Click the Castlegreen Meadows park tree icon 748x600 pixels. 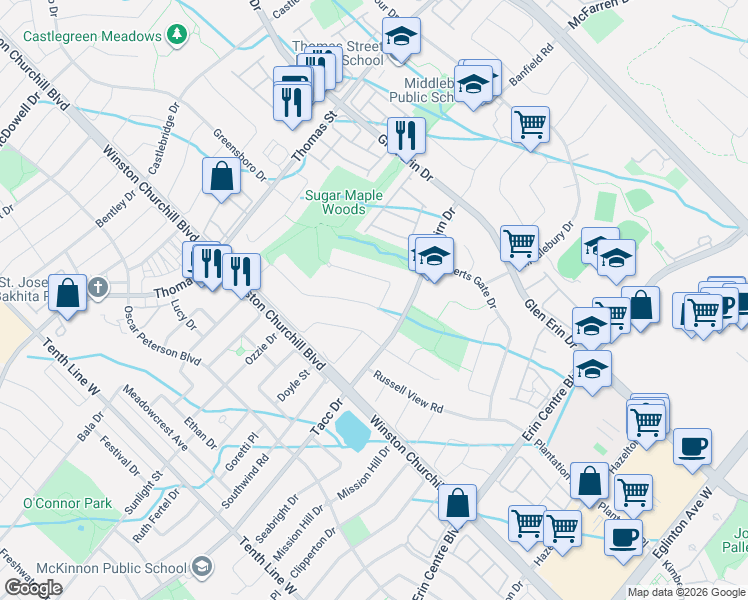pyautogui.click(x=177, y=34)
